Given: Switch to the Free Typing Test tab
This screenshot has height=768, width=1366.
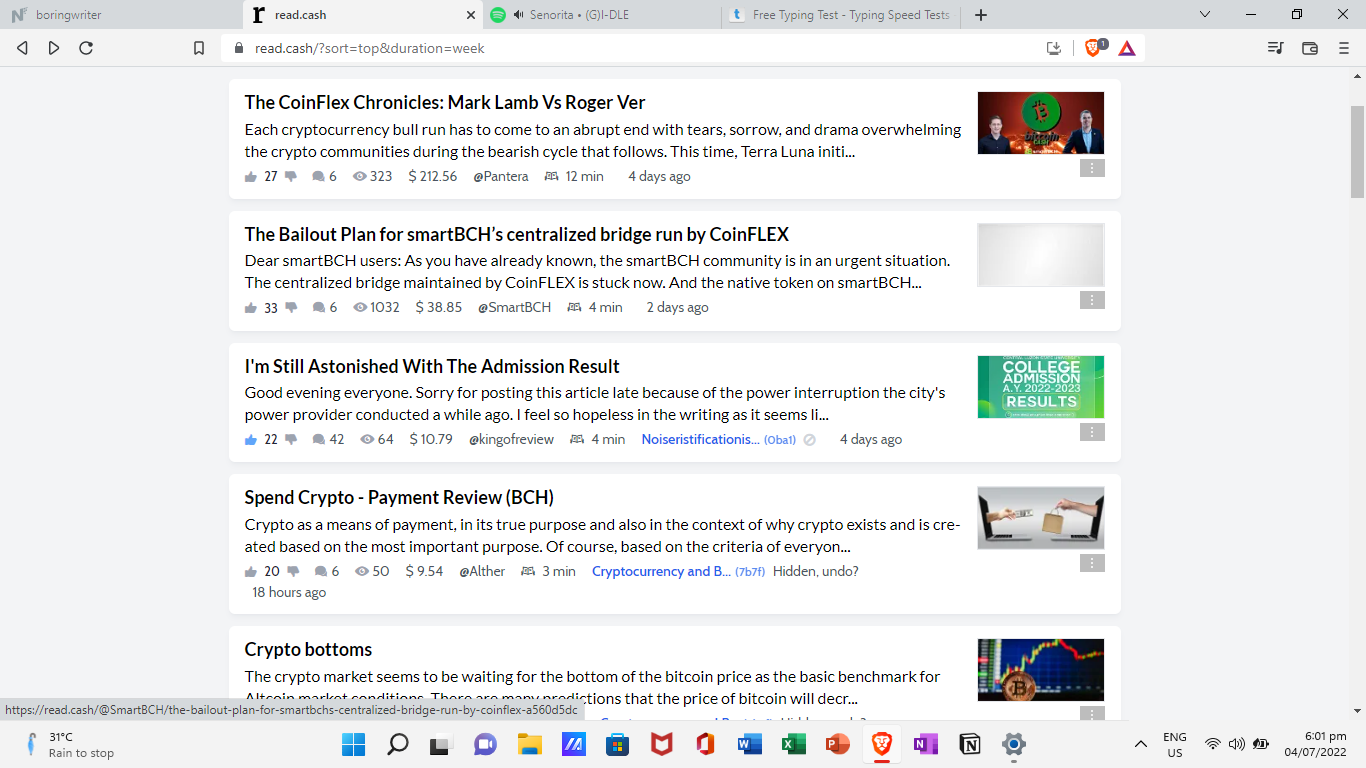Looking at the screenshot, I should point(842,15).
